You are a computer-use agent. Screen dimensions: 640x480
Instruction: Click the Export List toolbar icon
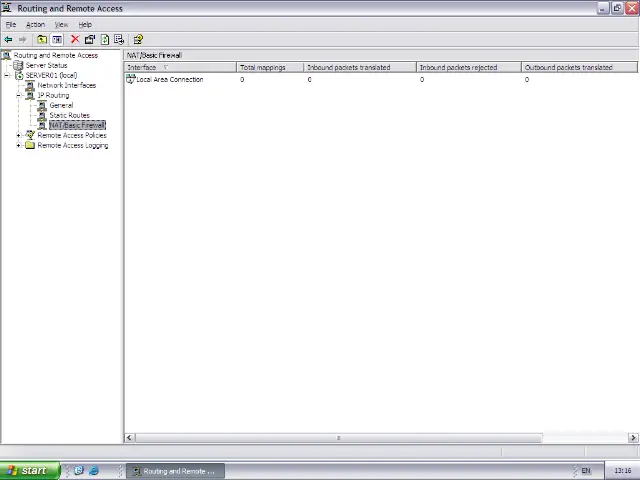(119, 40)
